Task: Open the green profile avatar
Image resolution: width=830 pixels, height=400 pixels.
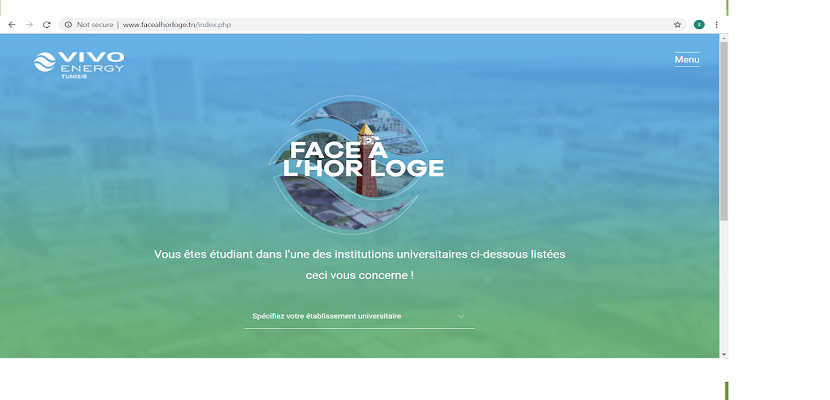Action: click(x=699, y=24)
